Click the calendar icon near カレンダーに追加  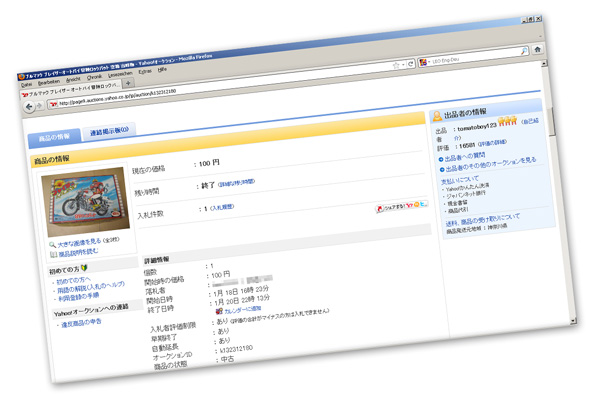(219, 311)
